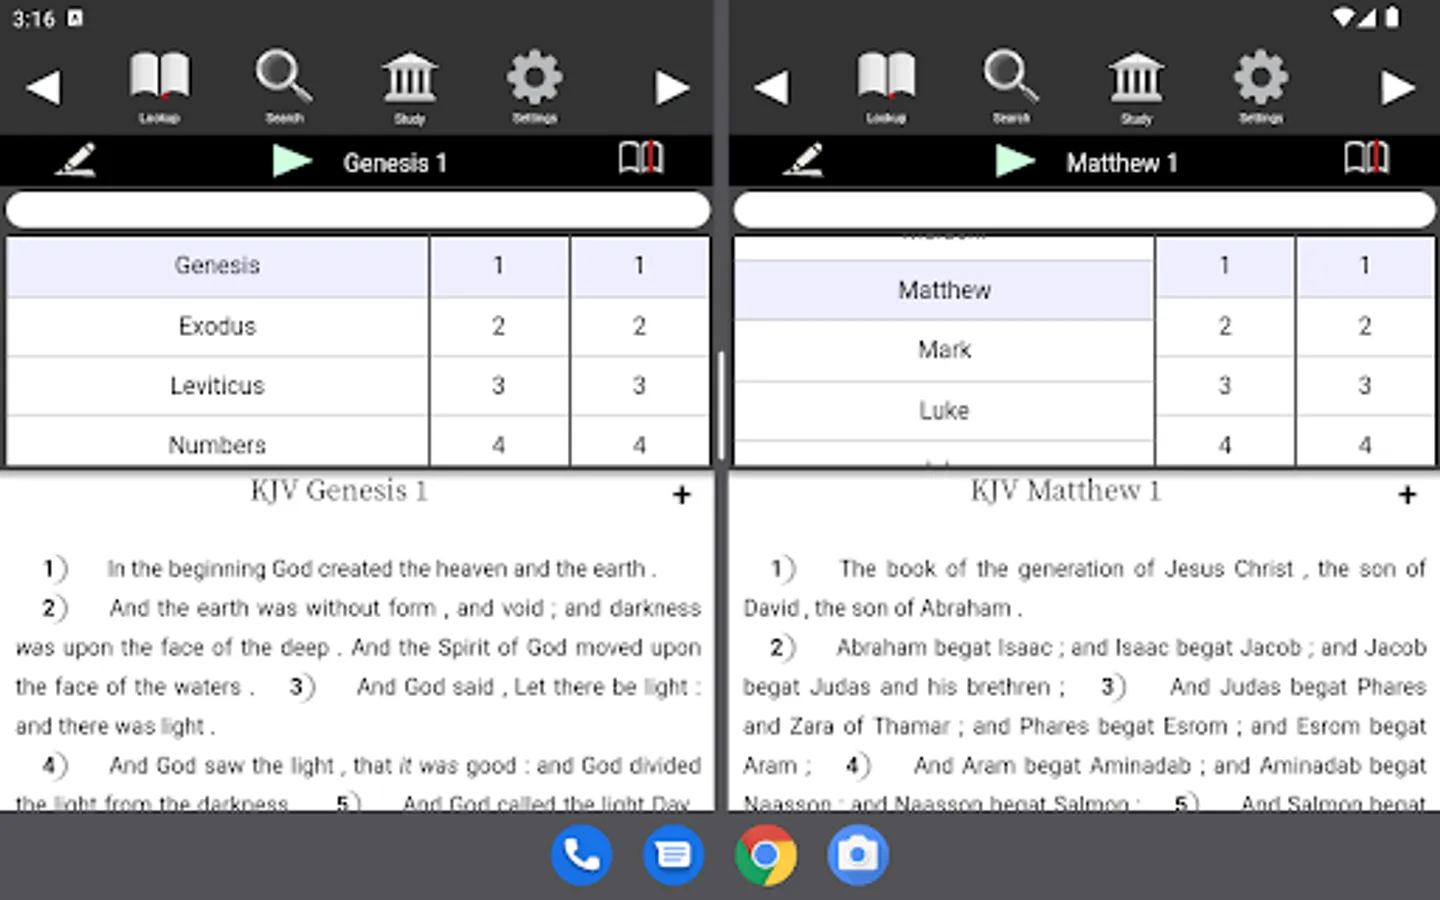Select Leviticus in the book list

coord(218,386)
